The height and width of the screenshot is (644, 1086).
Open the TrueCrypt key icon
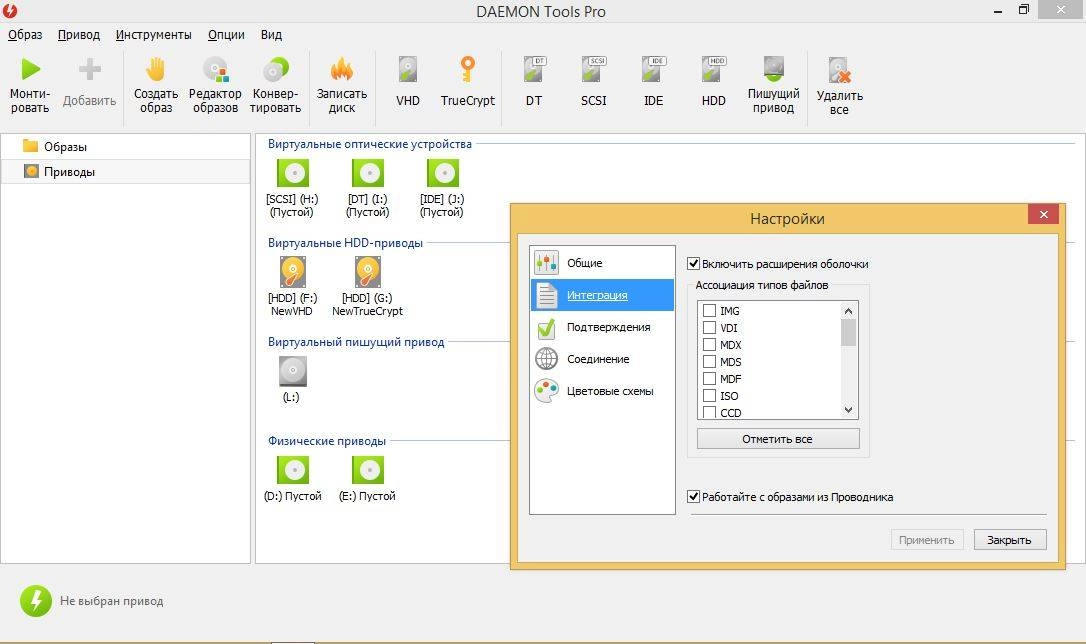(x=468, y=69)
